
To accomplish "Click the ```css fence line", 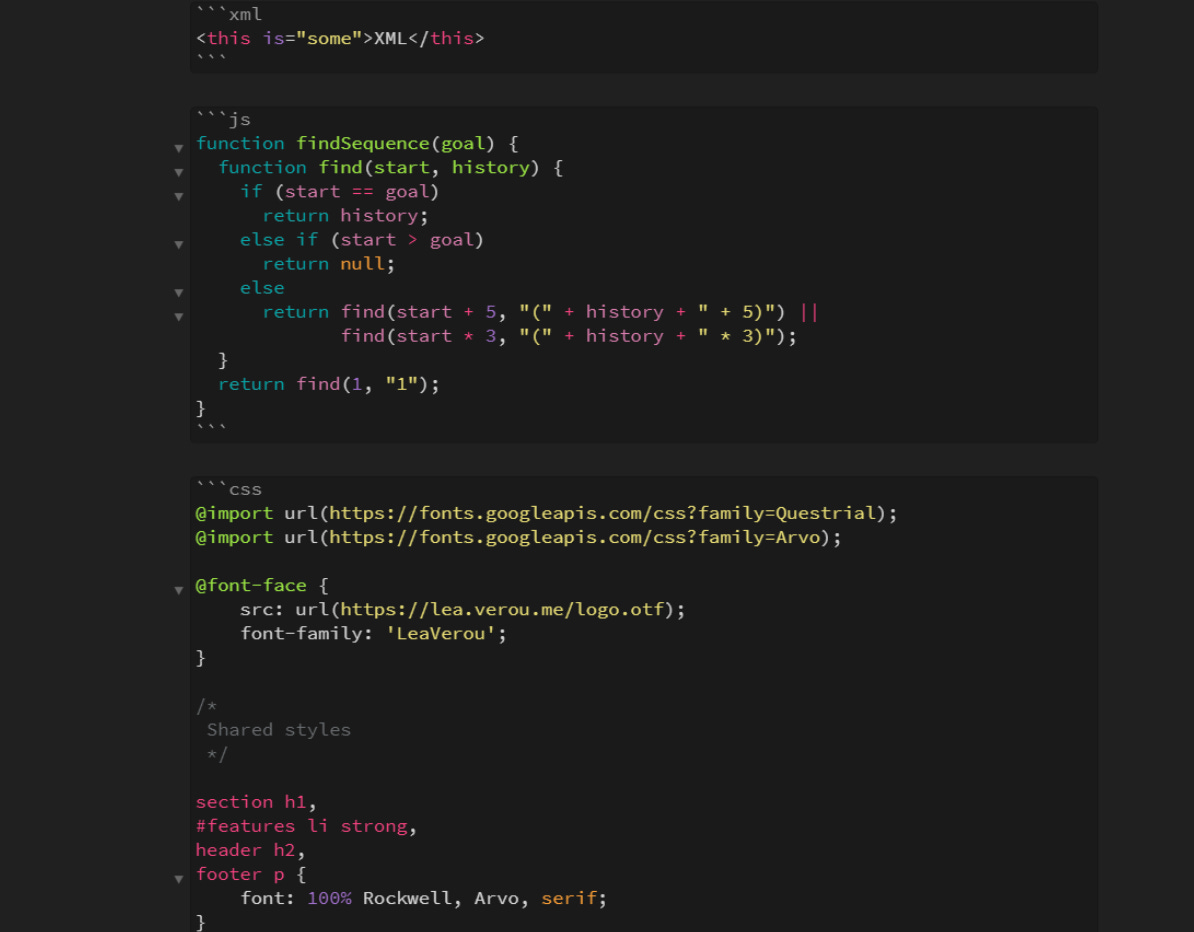I will pyautogui.click(x=229, y=490).
